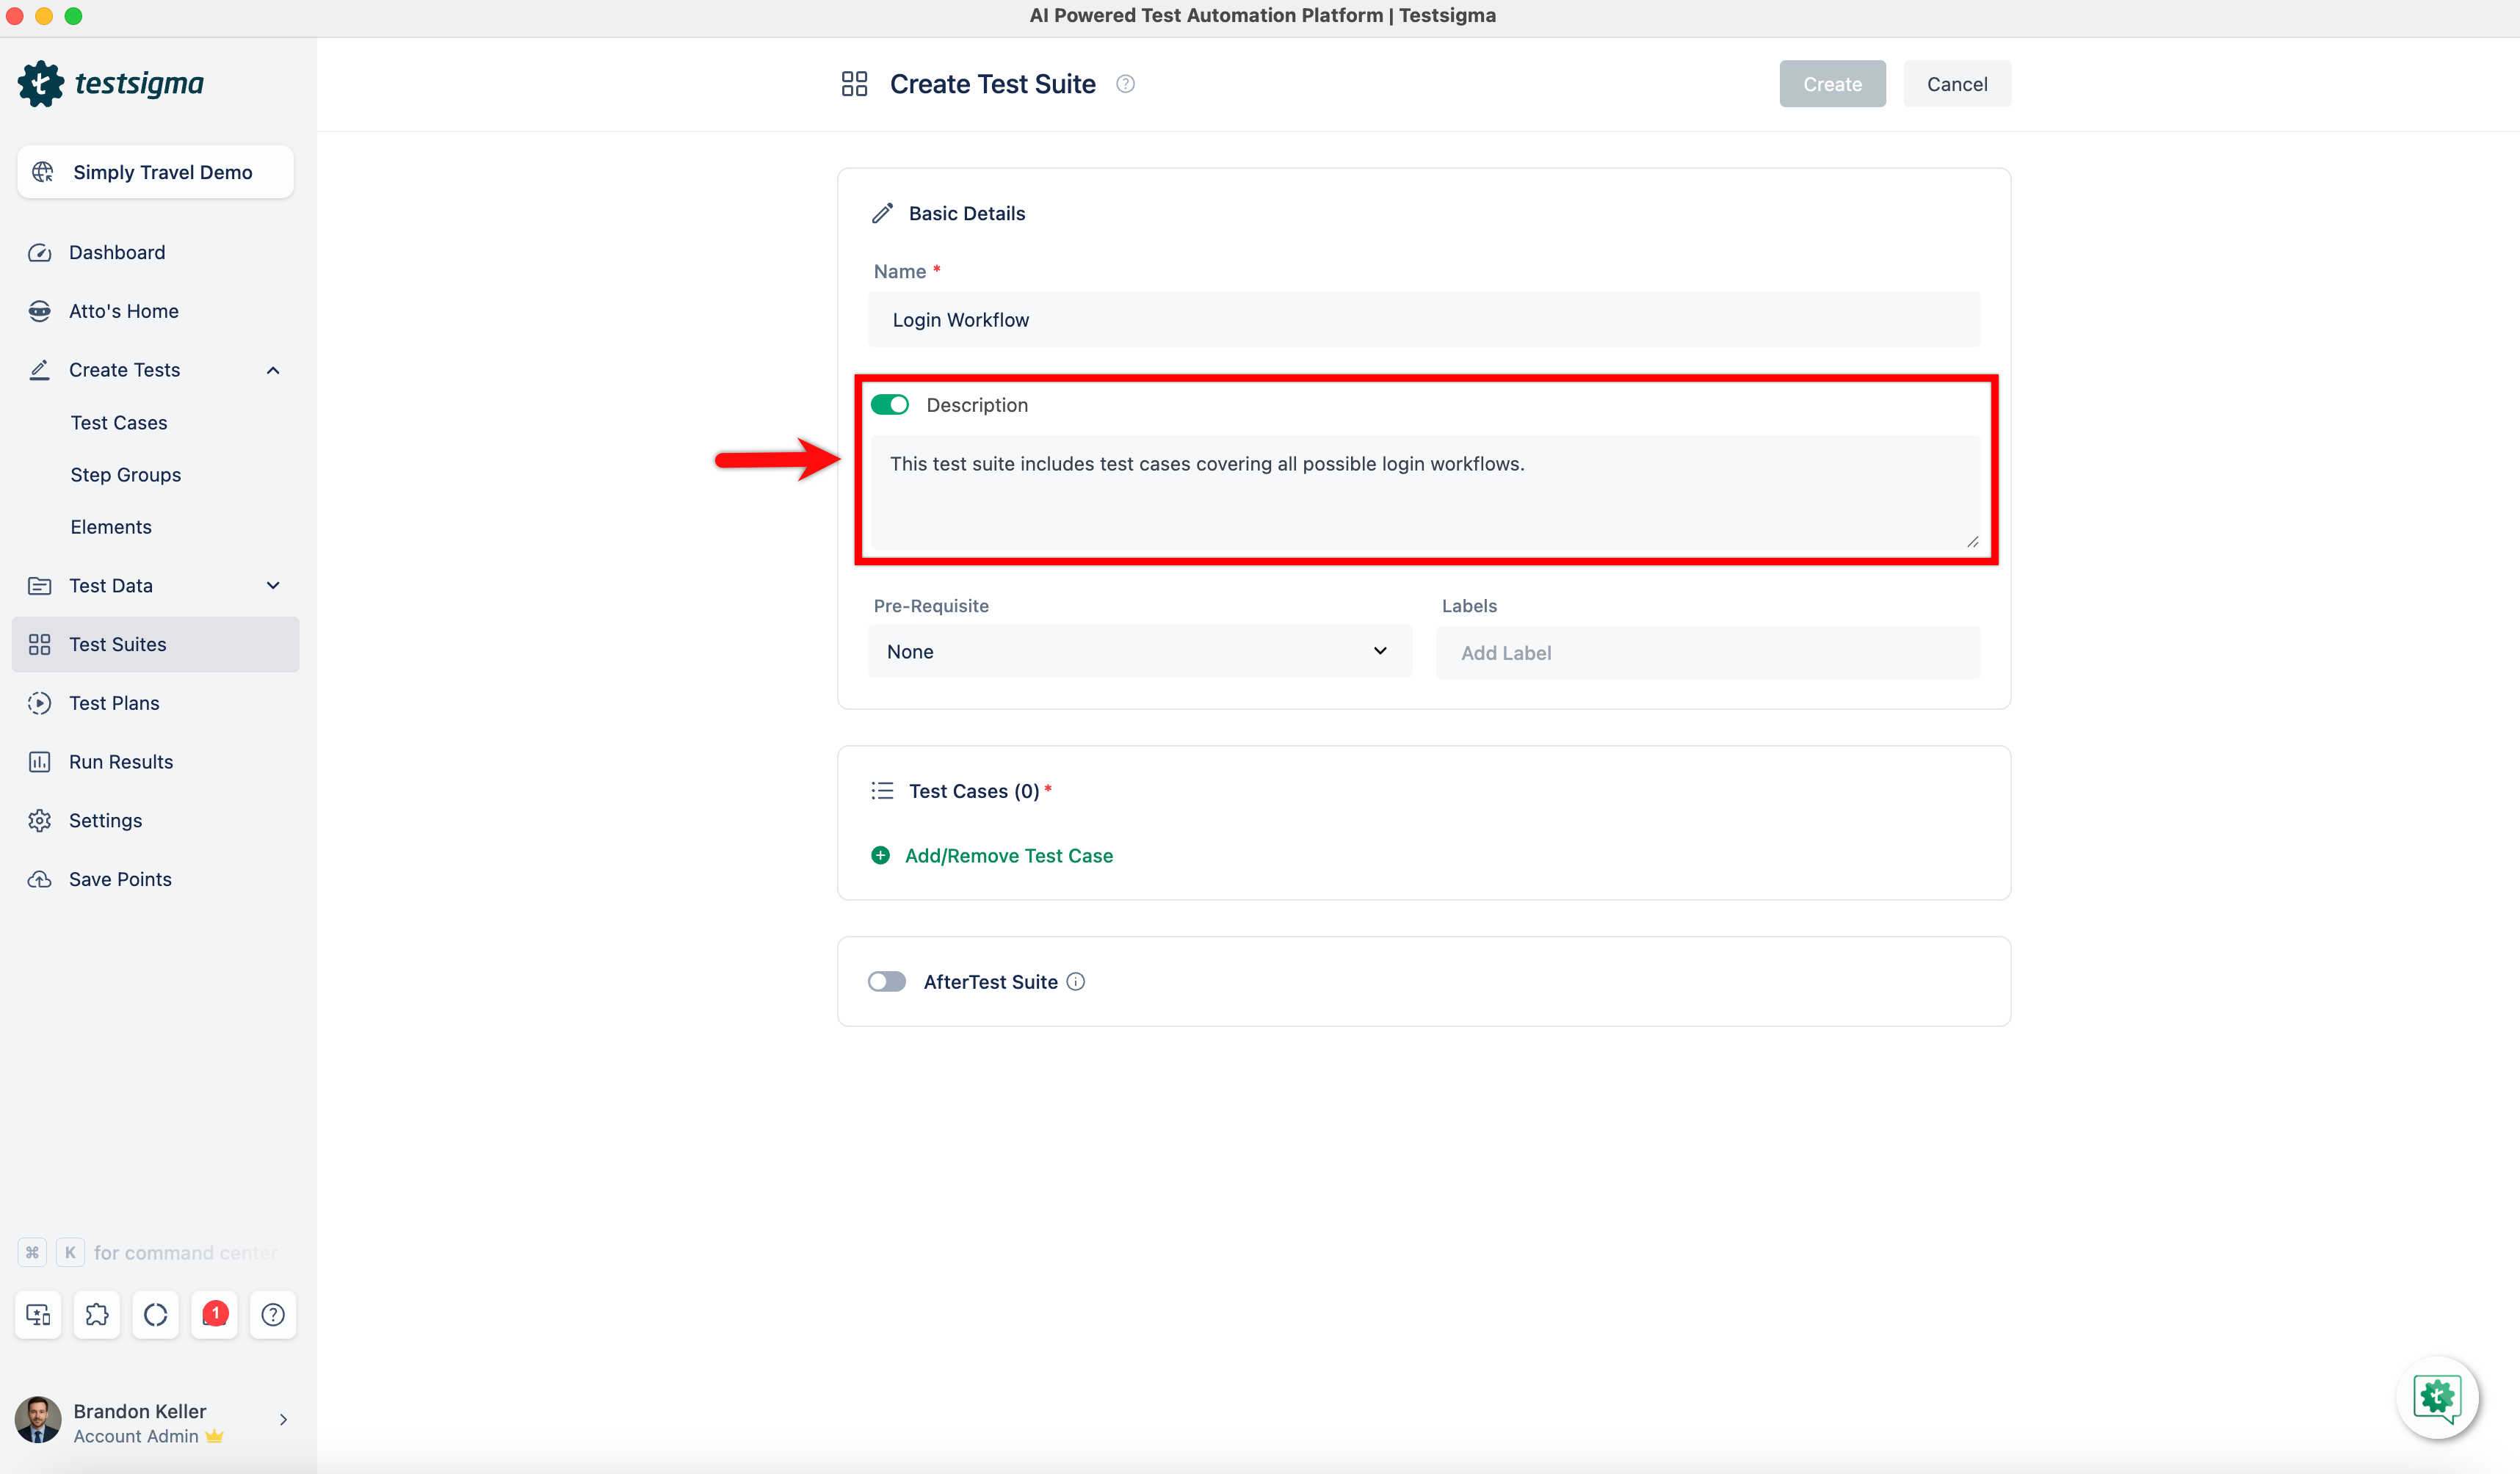Go to Test Plans in sidebar

[x=114, y=703]
